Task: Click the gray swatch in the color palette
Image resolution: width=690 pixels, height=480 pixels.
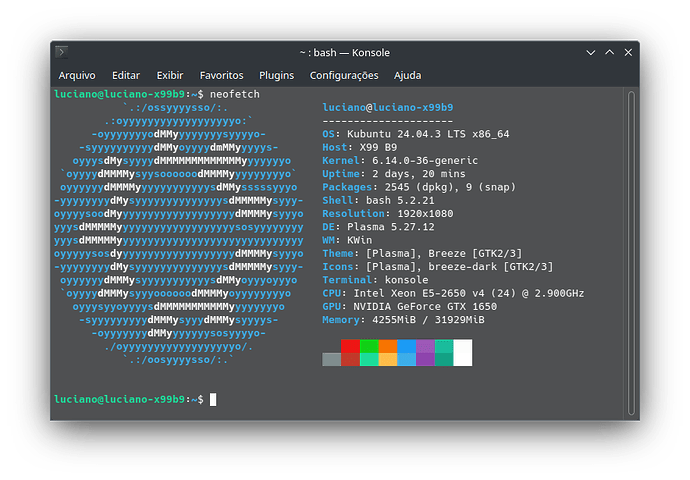Action: coord(331,359)
